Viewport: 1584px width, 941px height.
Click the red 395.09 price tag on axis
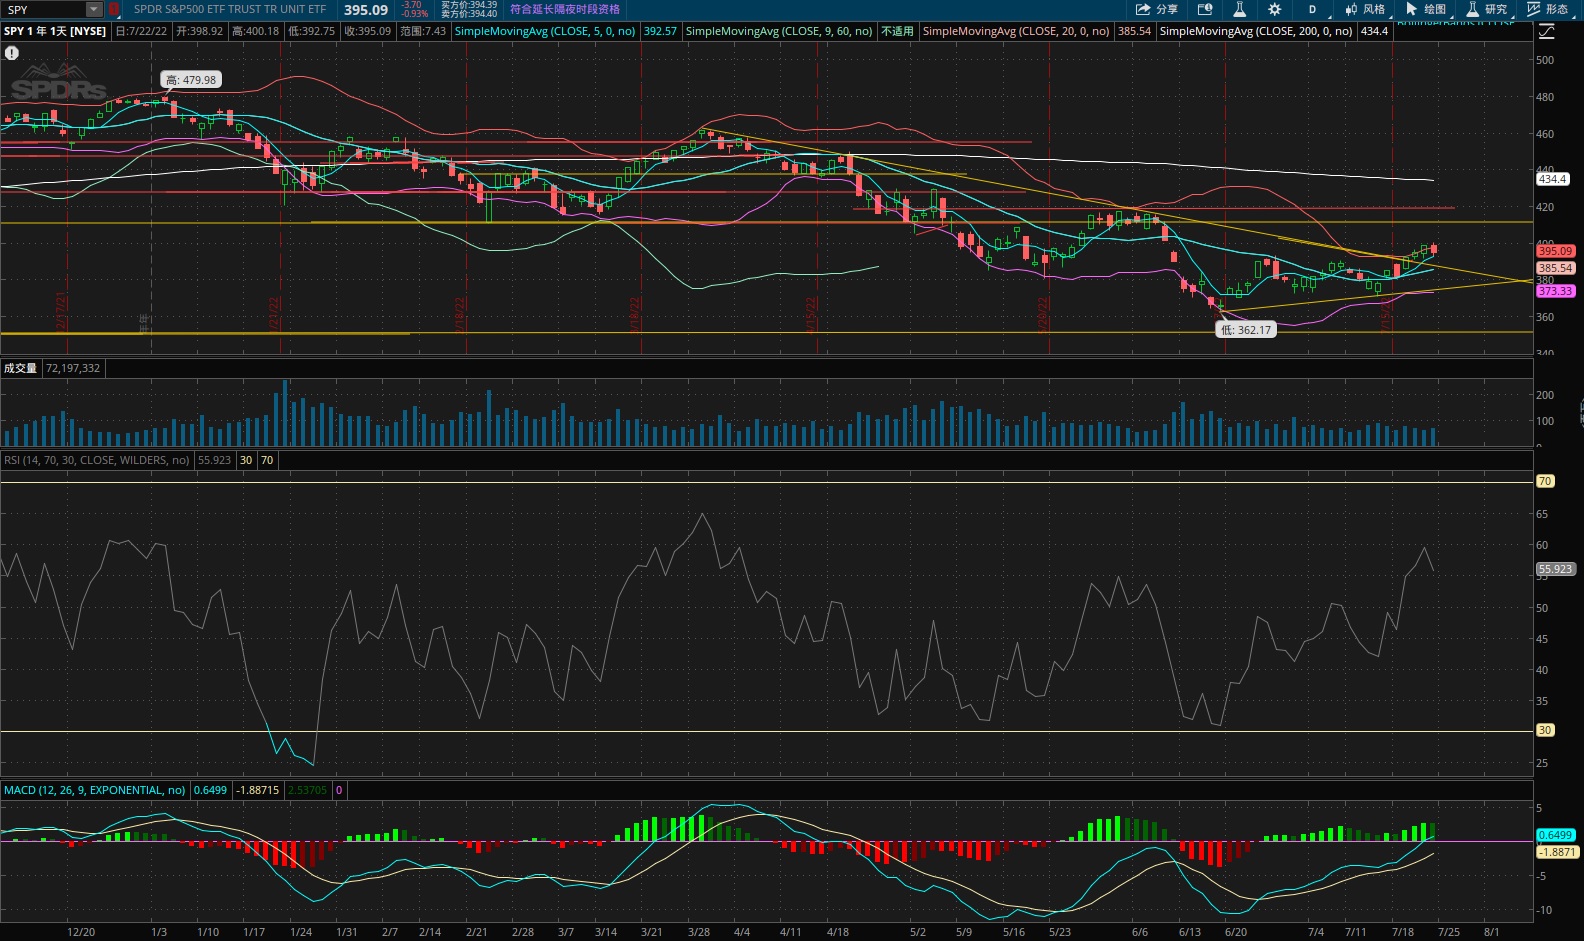coord(1556,251)
